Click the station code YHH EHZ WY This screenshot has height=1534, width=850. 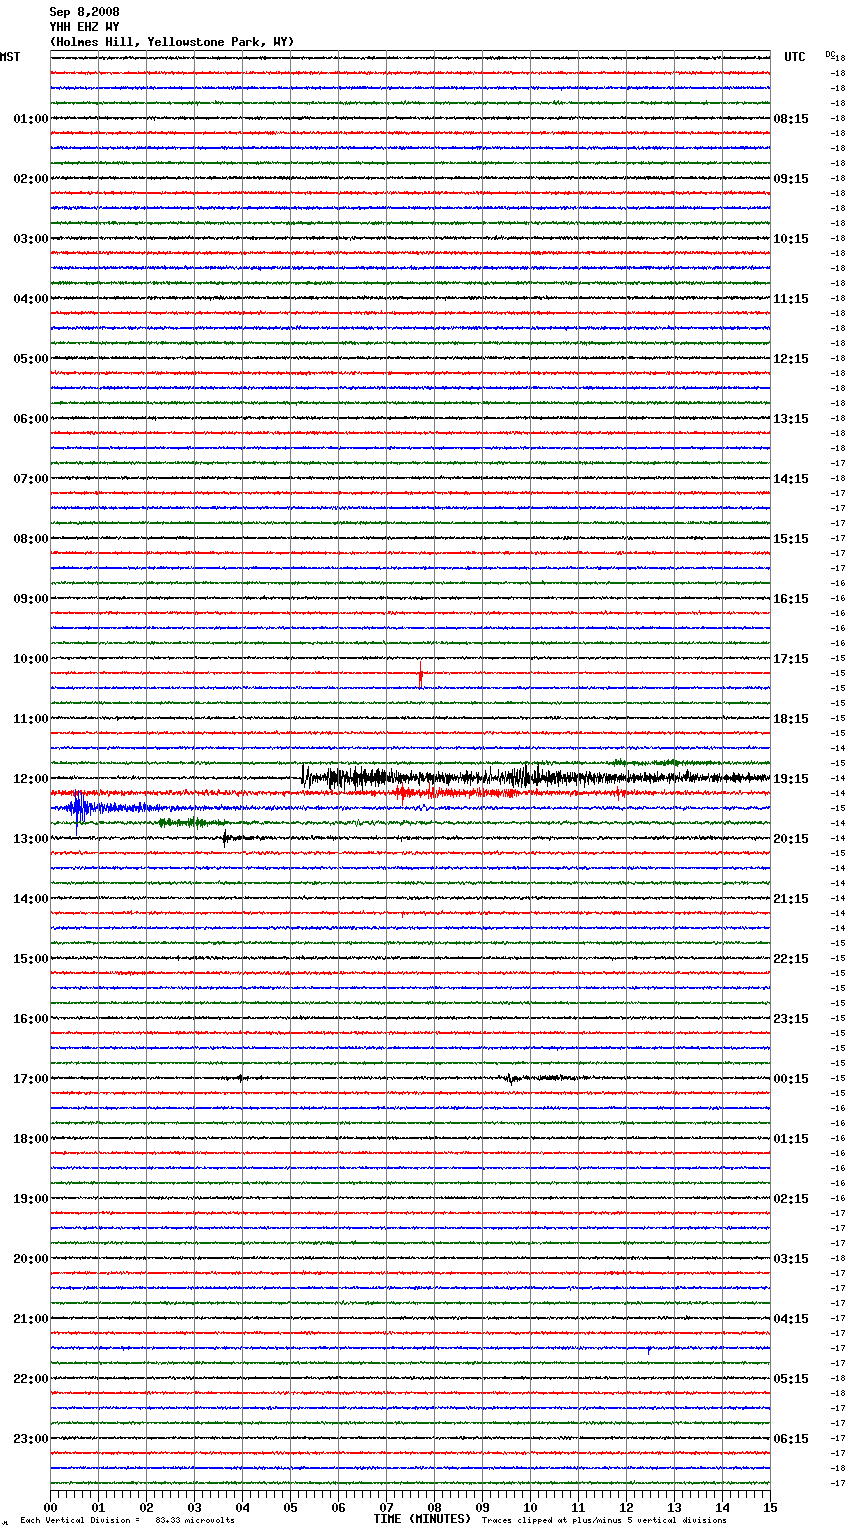click(x=84, y=27)
